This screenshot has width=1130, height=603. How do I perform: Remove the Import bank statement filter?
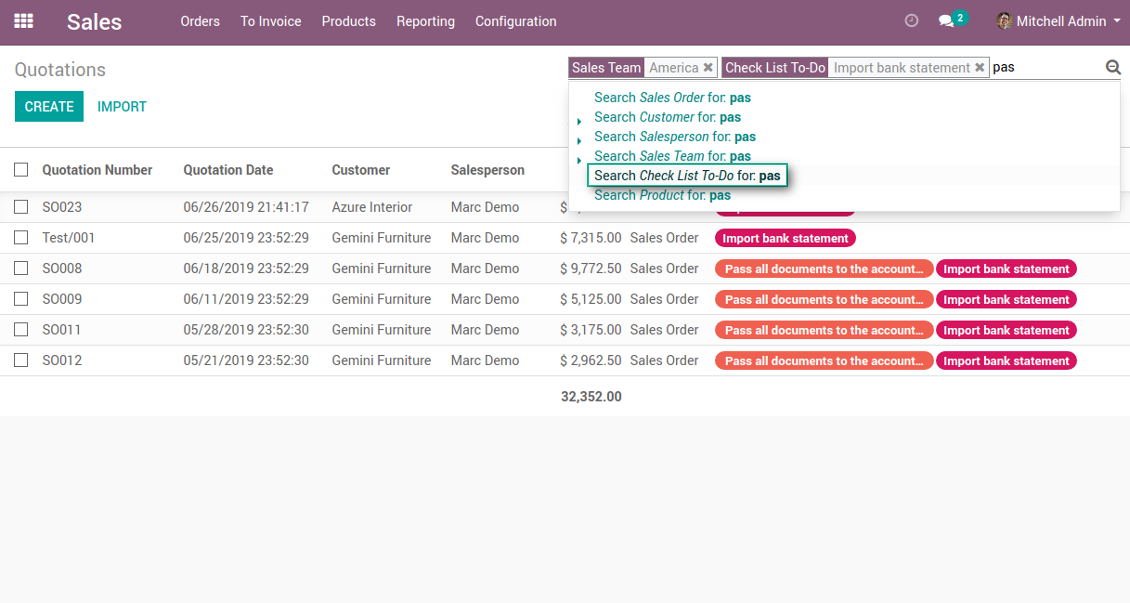[x=979, y=68]
